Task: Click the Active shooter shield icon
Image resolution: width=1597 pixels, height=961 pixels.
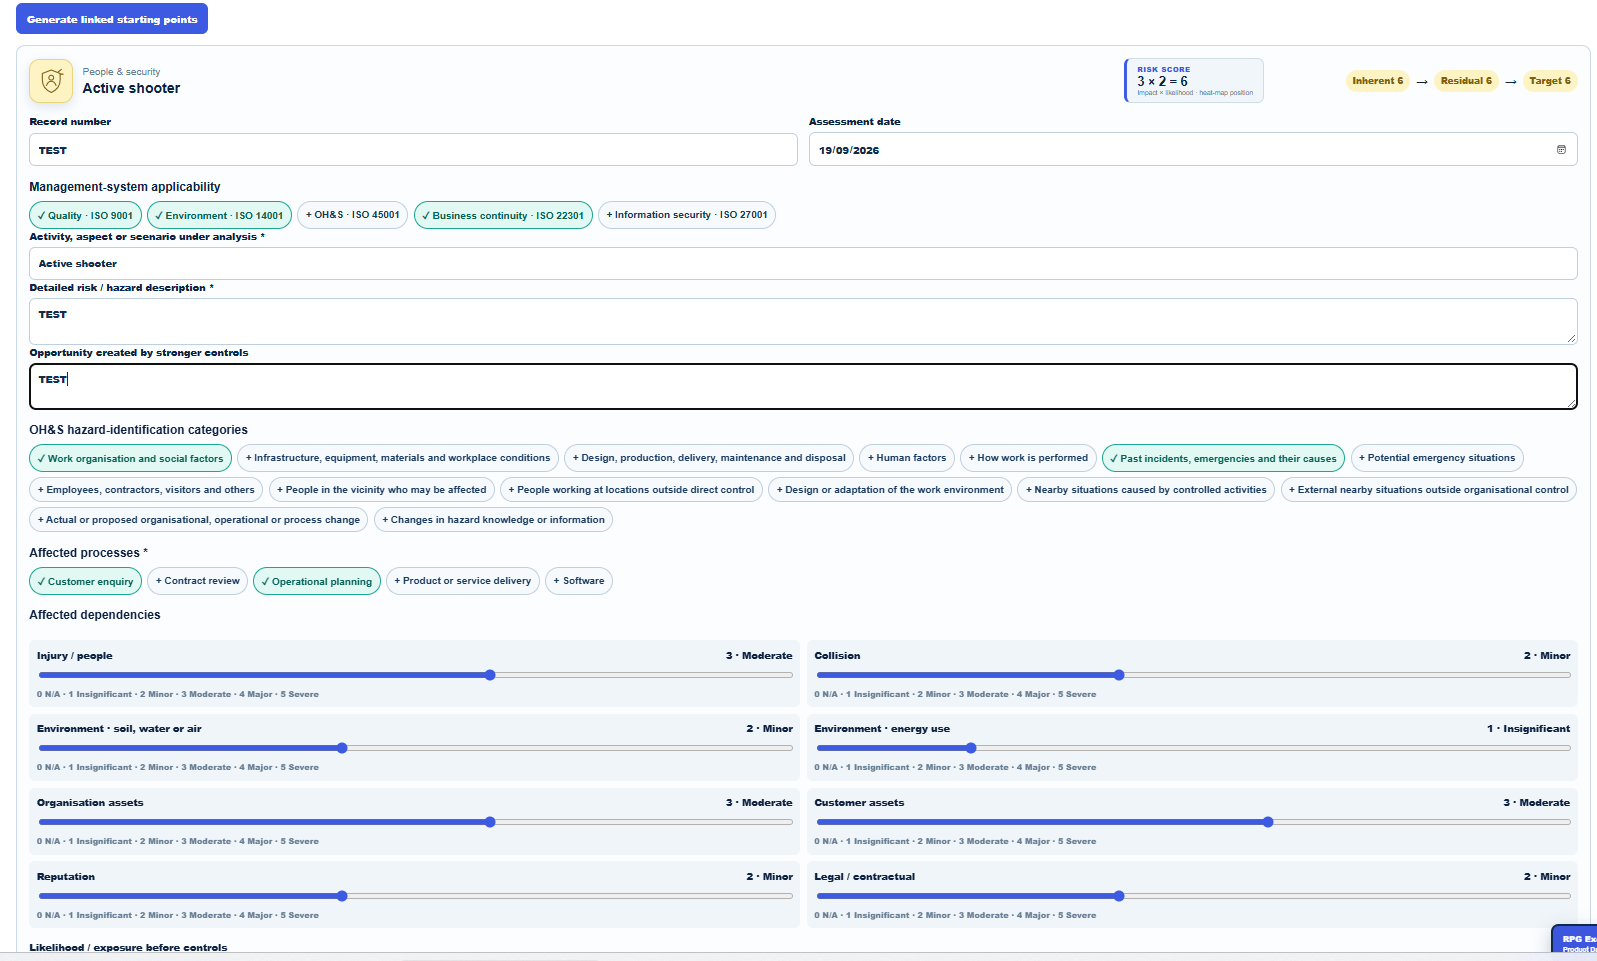Action: (x=51, y=81)
